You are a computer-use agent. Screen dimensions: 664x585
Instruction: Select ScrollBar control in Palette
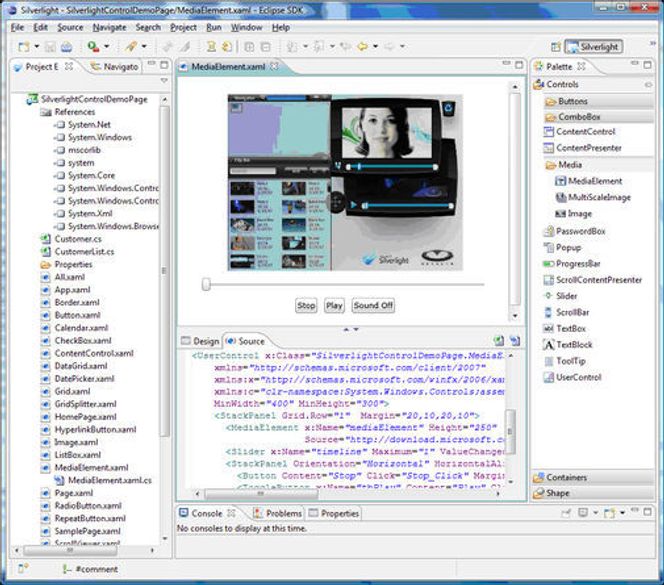[566, 312]
